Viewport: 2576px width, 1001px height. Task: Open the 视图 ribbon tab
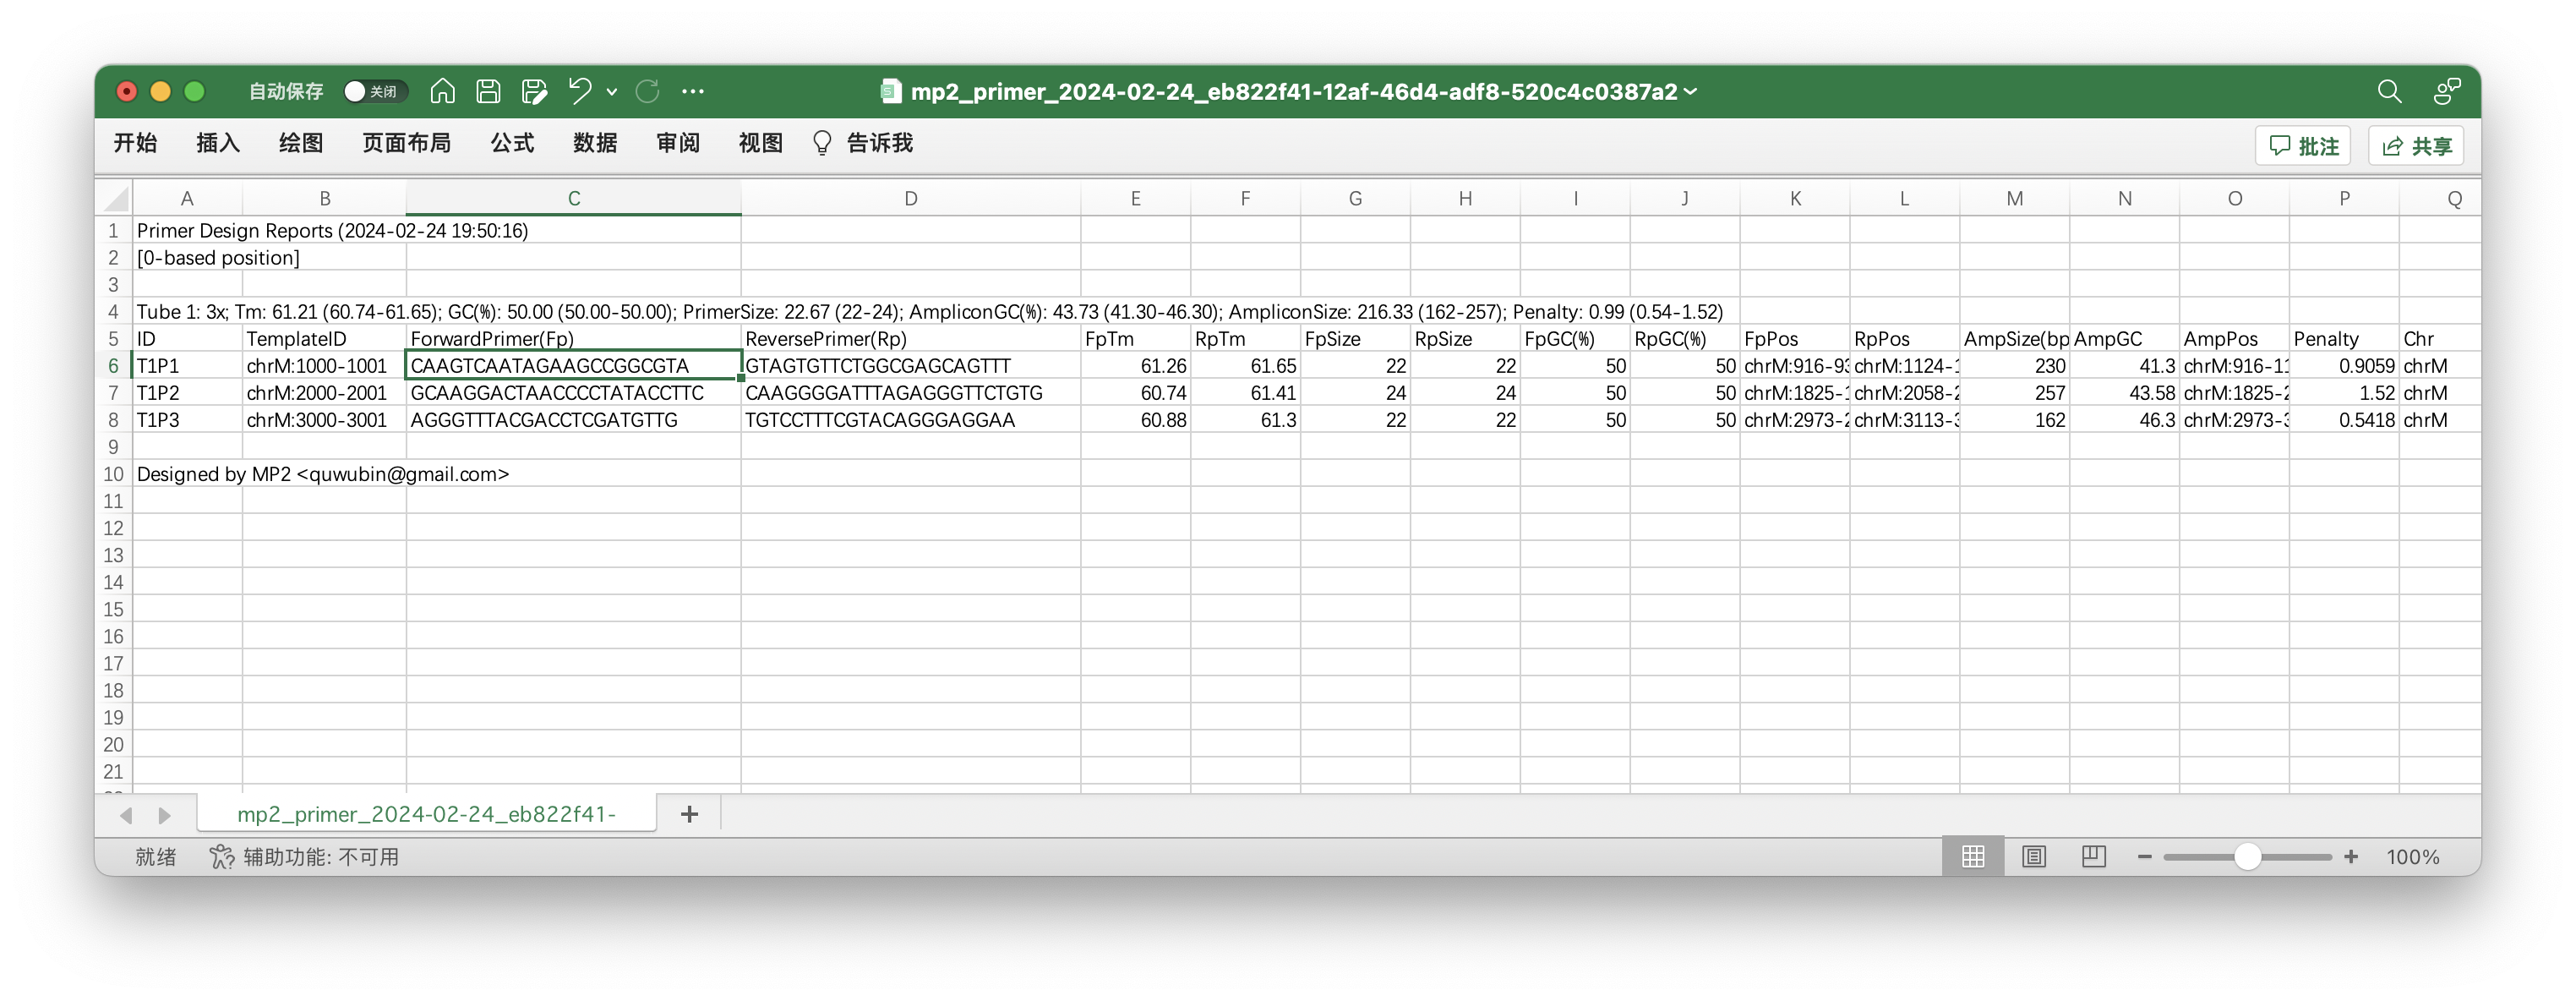761,143
